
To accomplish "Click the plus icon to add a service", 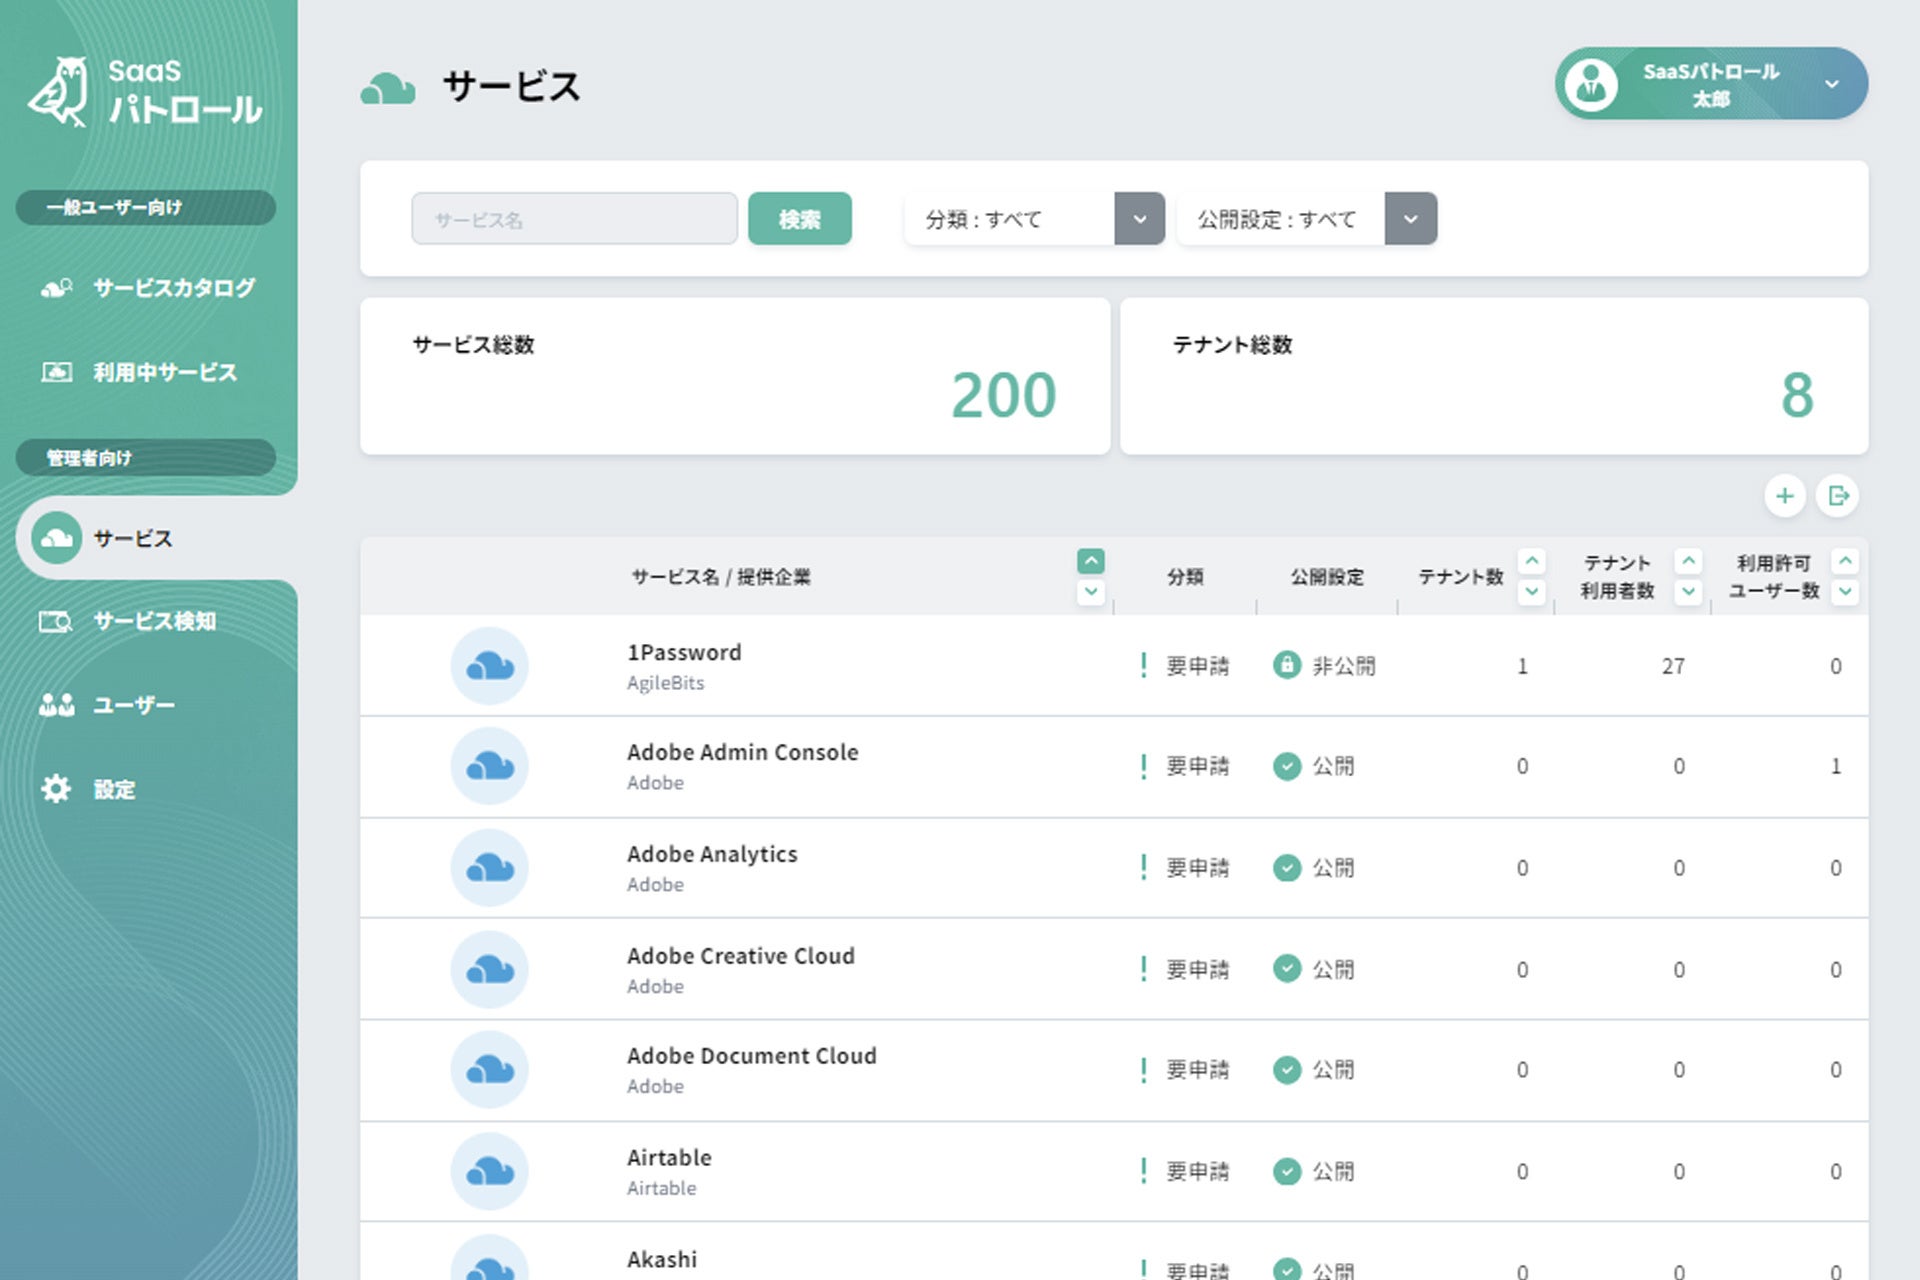I will tap(1785, 496).
